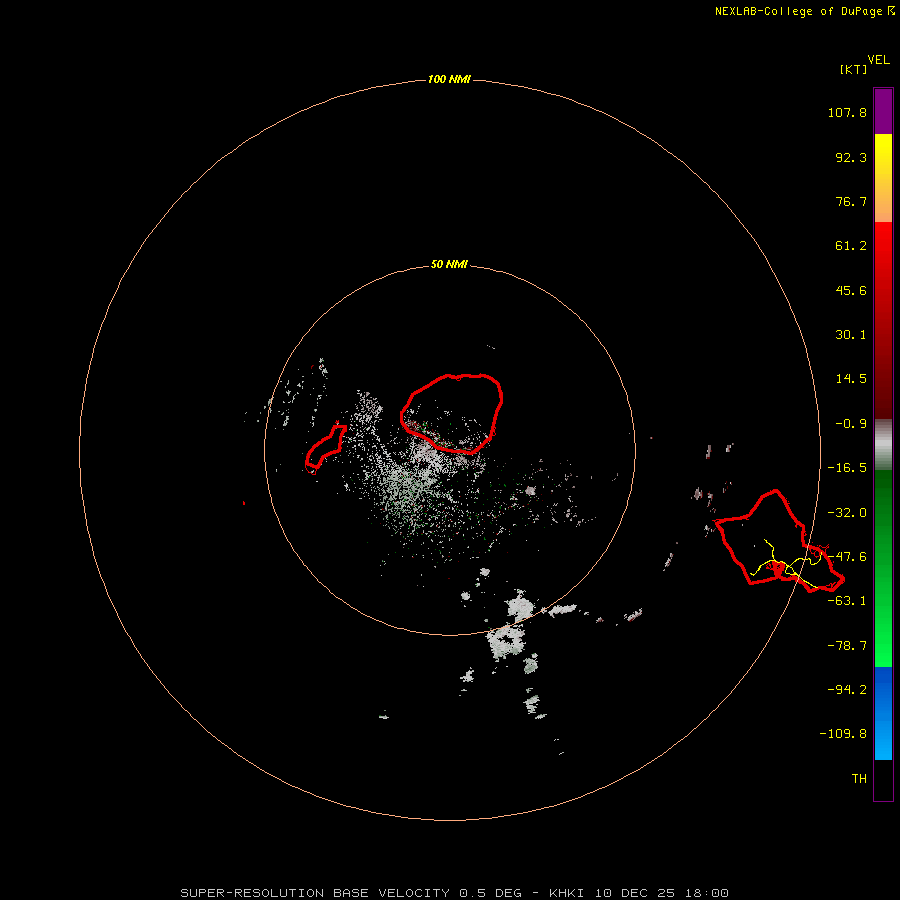Viewport: 900px width, 900px height.
Task: Select the 76.7 scale value
Action: pyautogui.click(x=851, y=201)
